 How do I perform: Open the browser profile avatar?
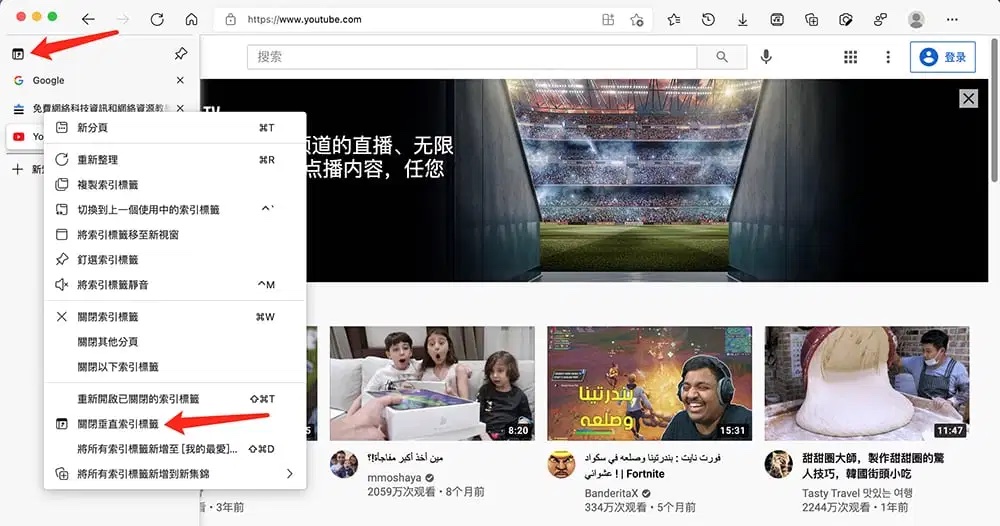click(916, 20)
